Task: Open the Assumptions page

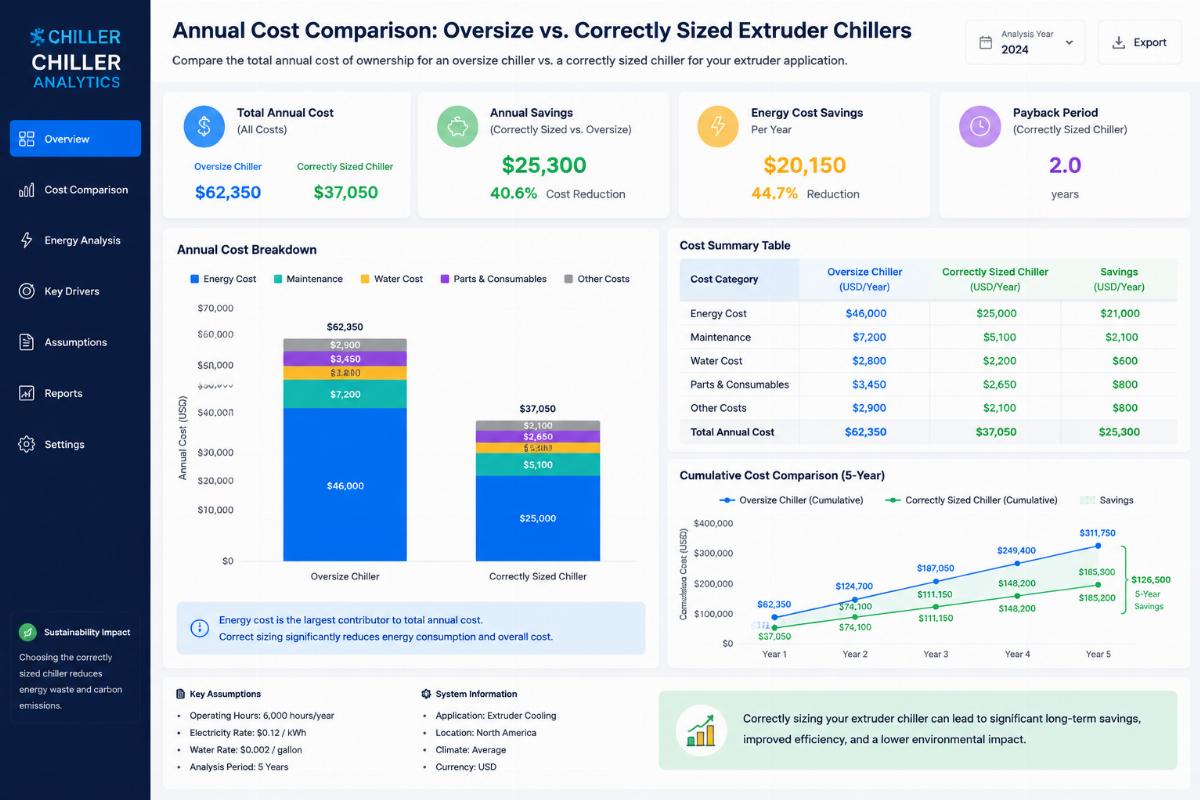Action: click(x=75, y=343)
